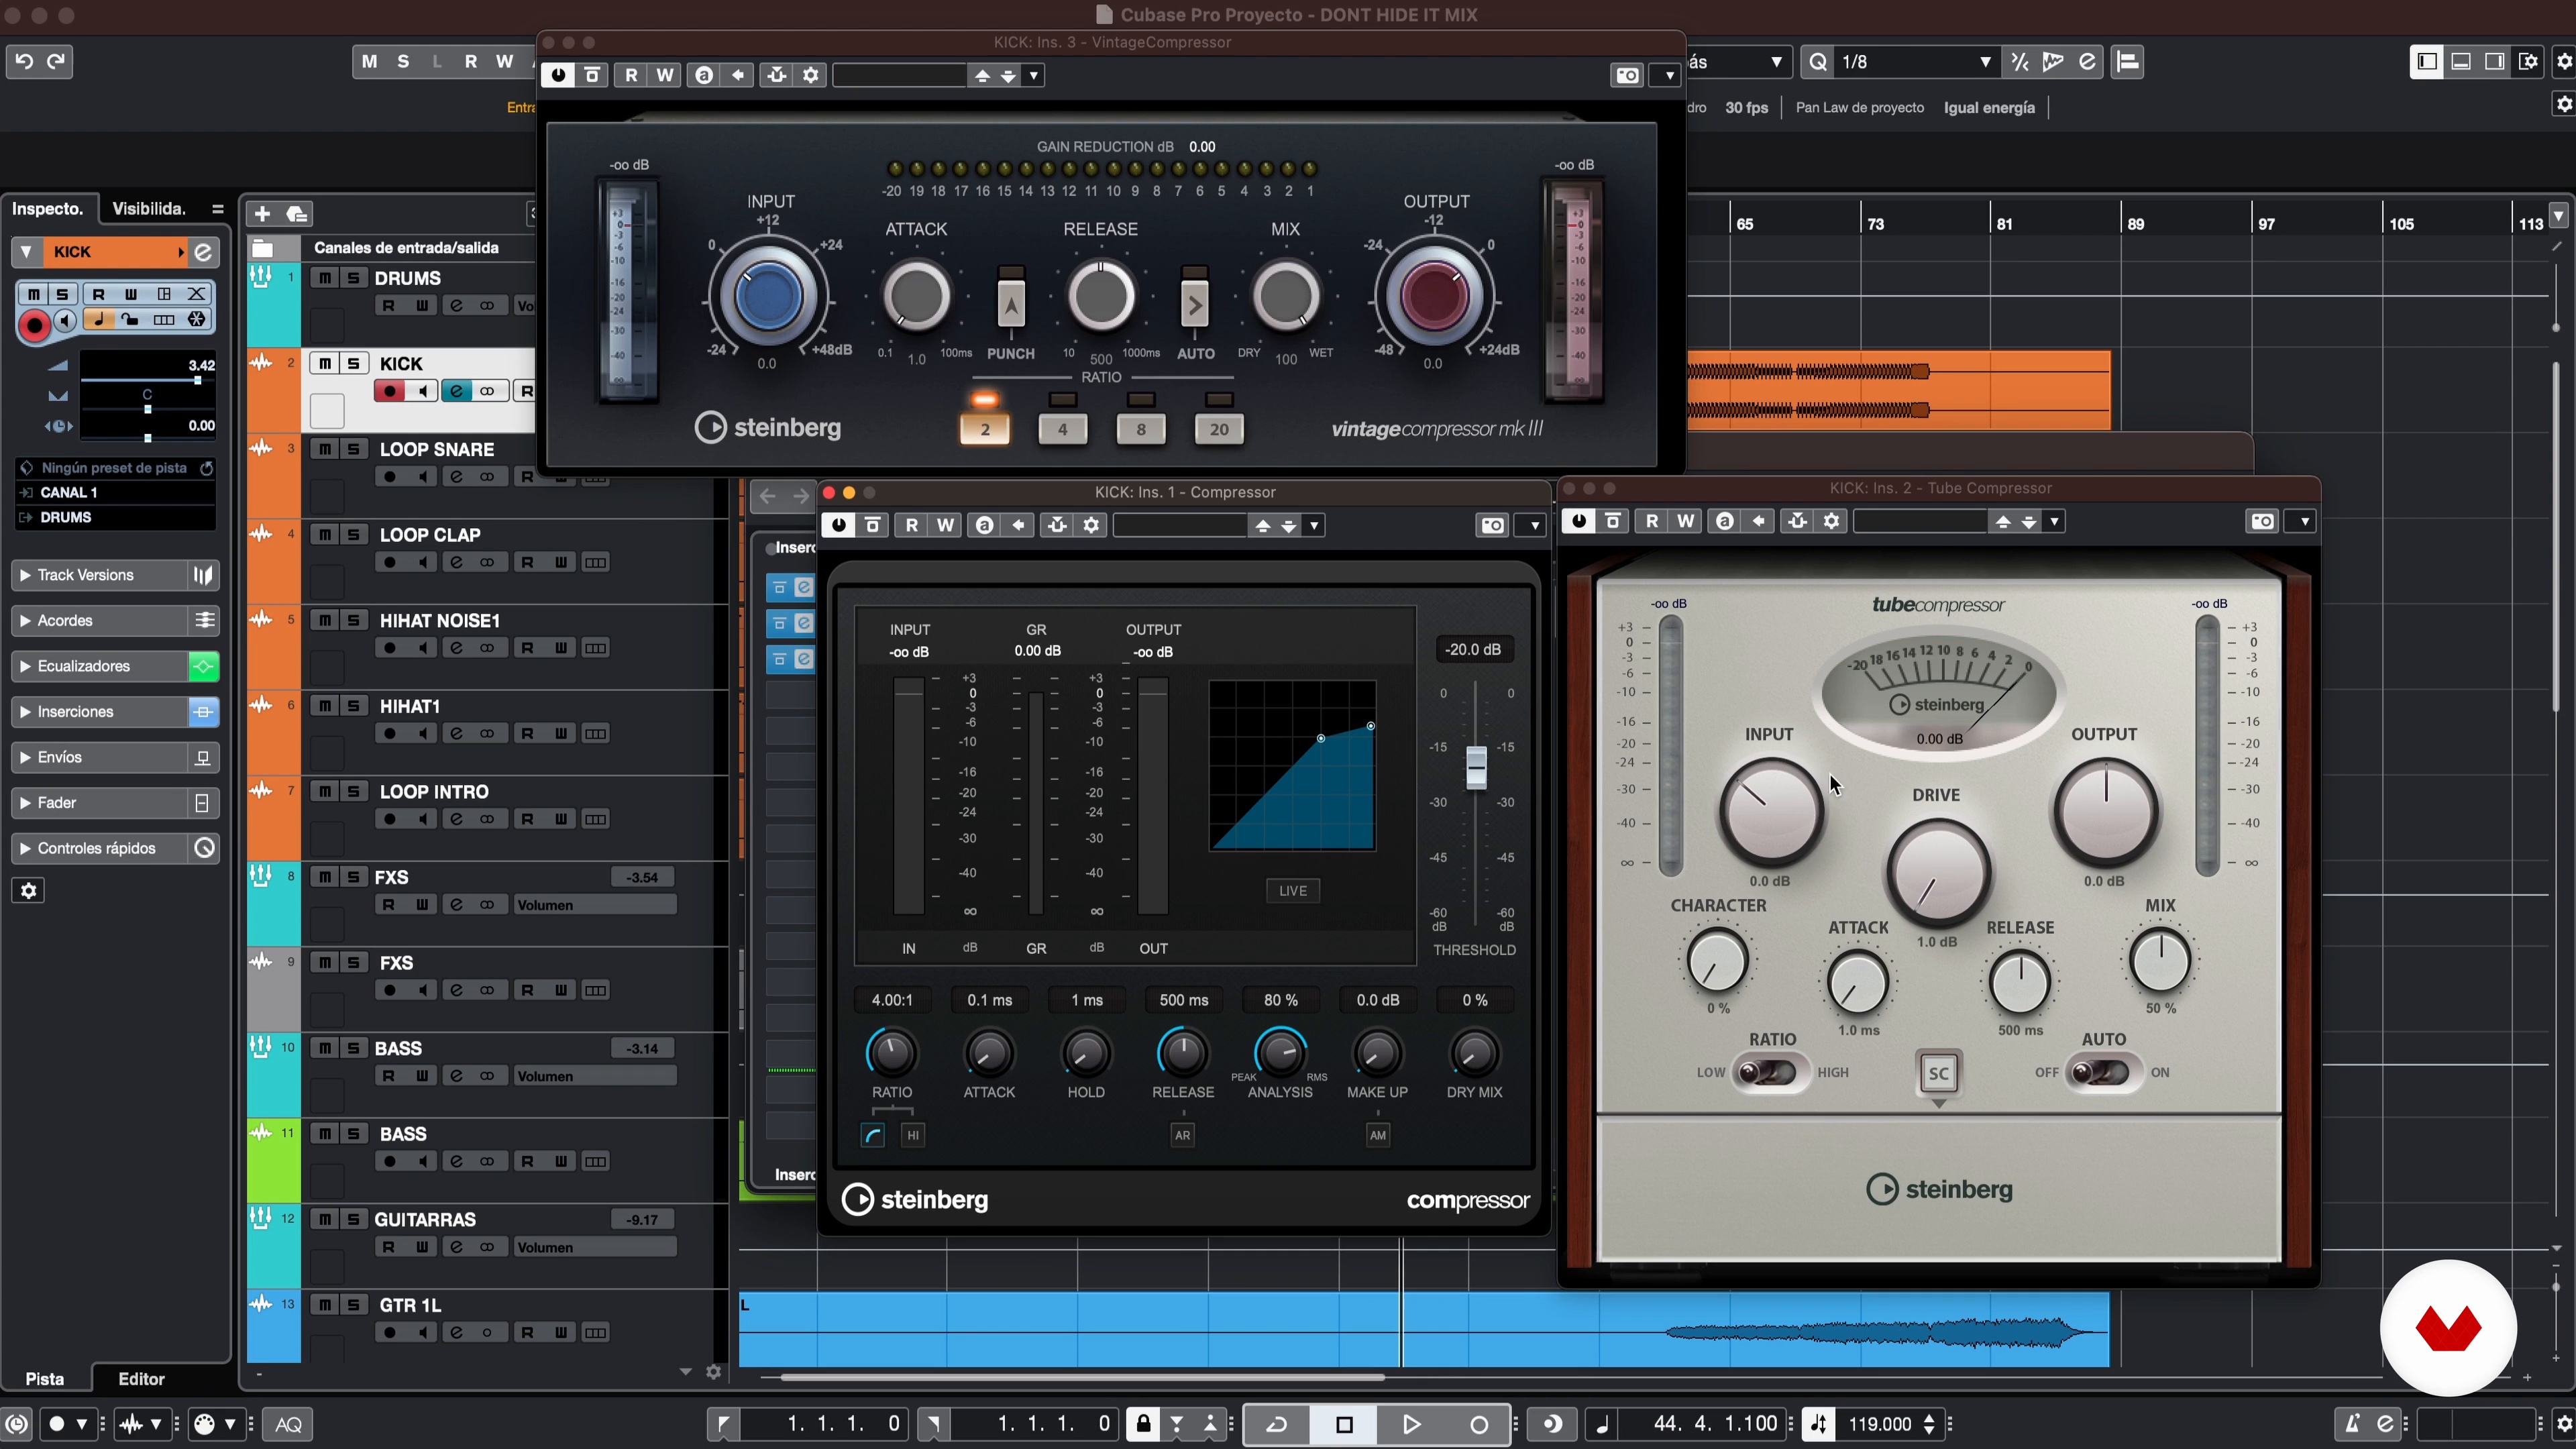This screenshot has height=1449, width=2576.
Task: Click the AQ button in bottom bar
Action: pyautogui.click(x=288, y=1424)
